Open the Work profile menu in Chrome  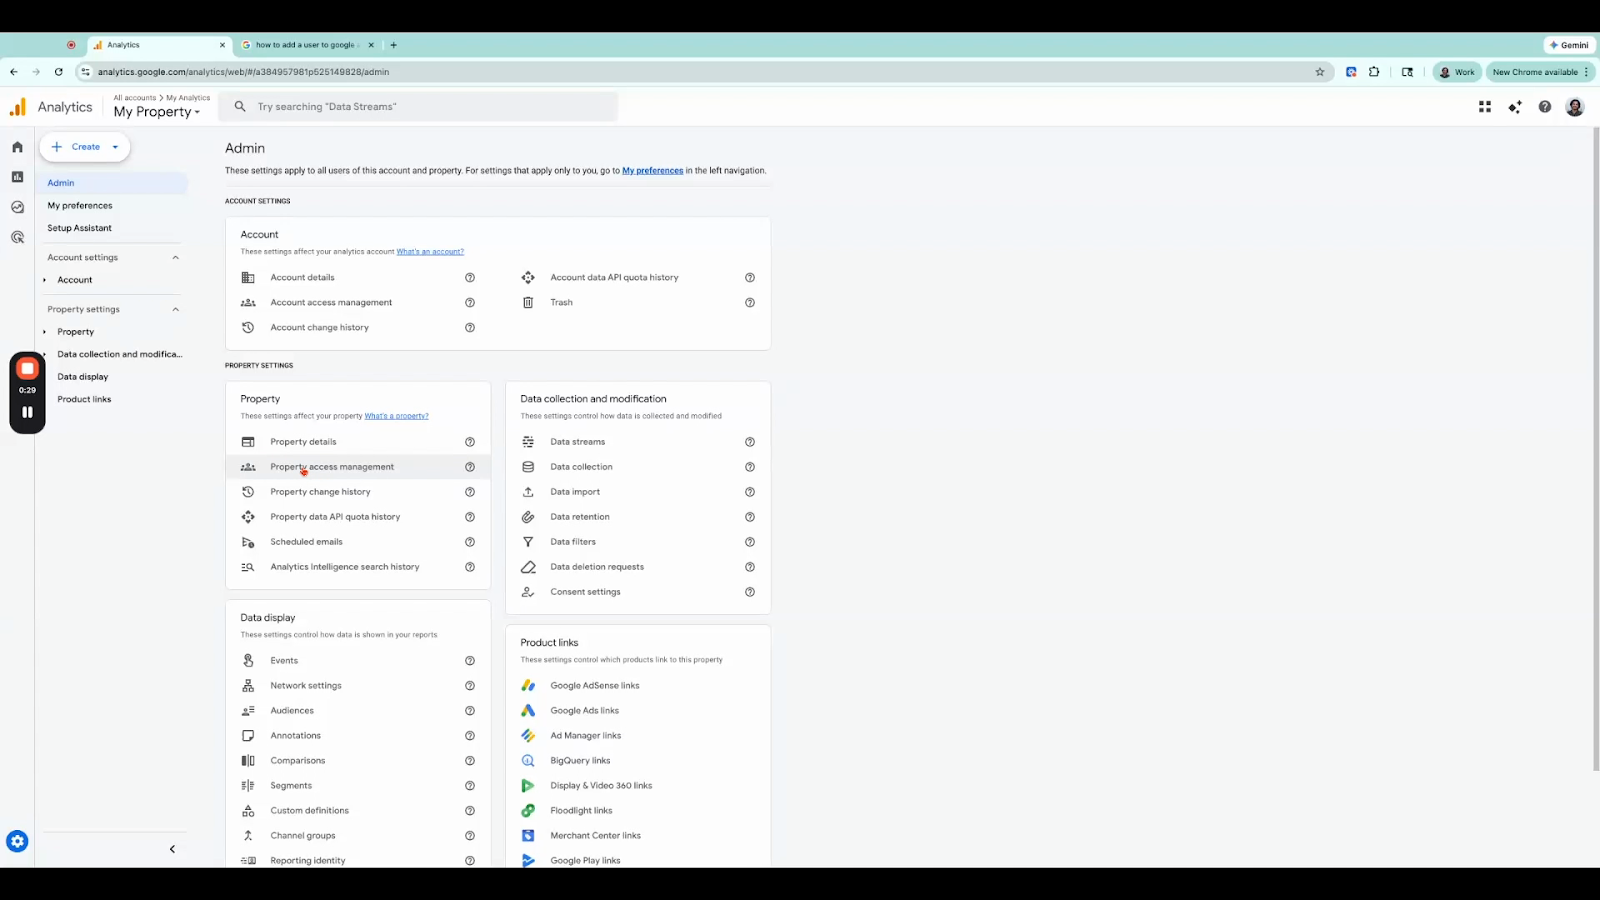pos(1457,72)
